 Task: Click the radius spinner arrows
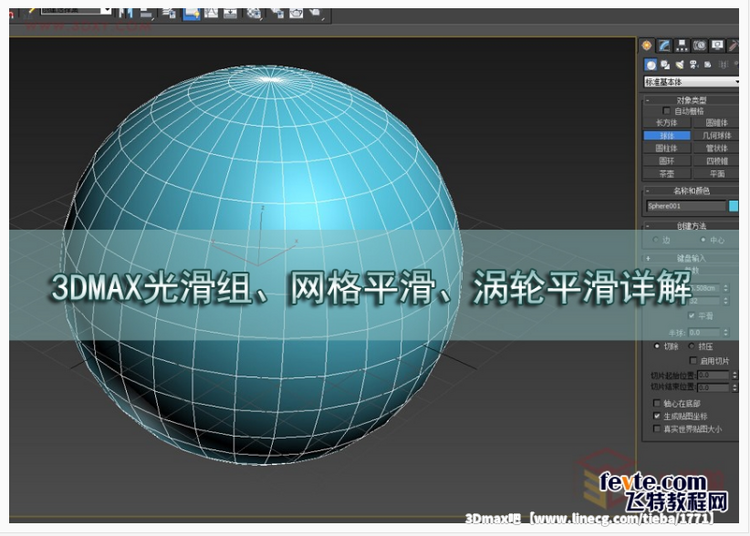[x=726, y=288]
